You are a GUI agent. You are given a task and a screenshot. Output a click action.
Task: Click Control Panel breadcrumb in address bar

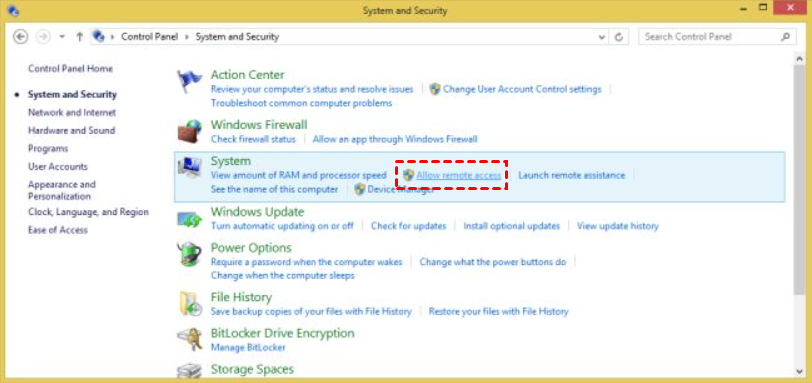[150, 37]
